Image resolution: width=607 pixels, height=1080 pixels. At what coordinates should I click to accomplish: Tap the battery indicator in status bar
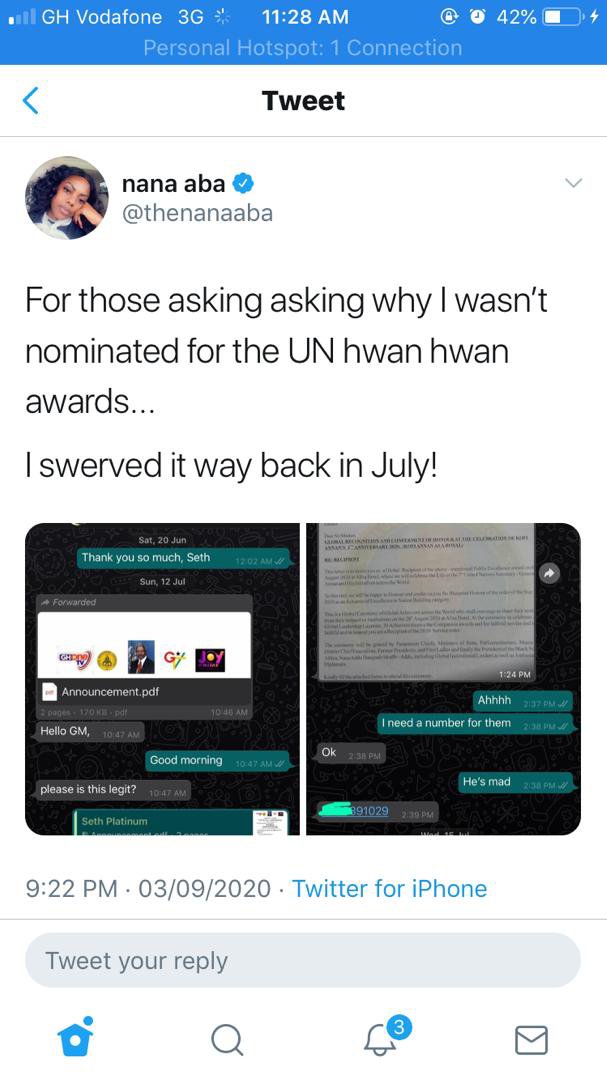[563, 17]
